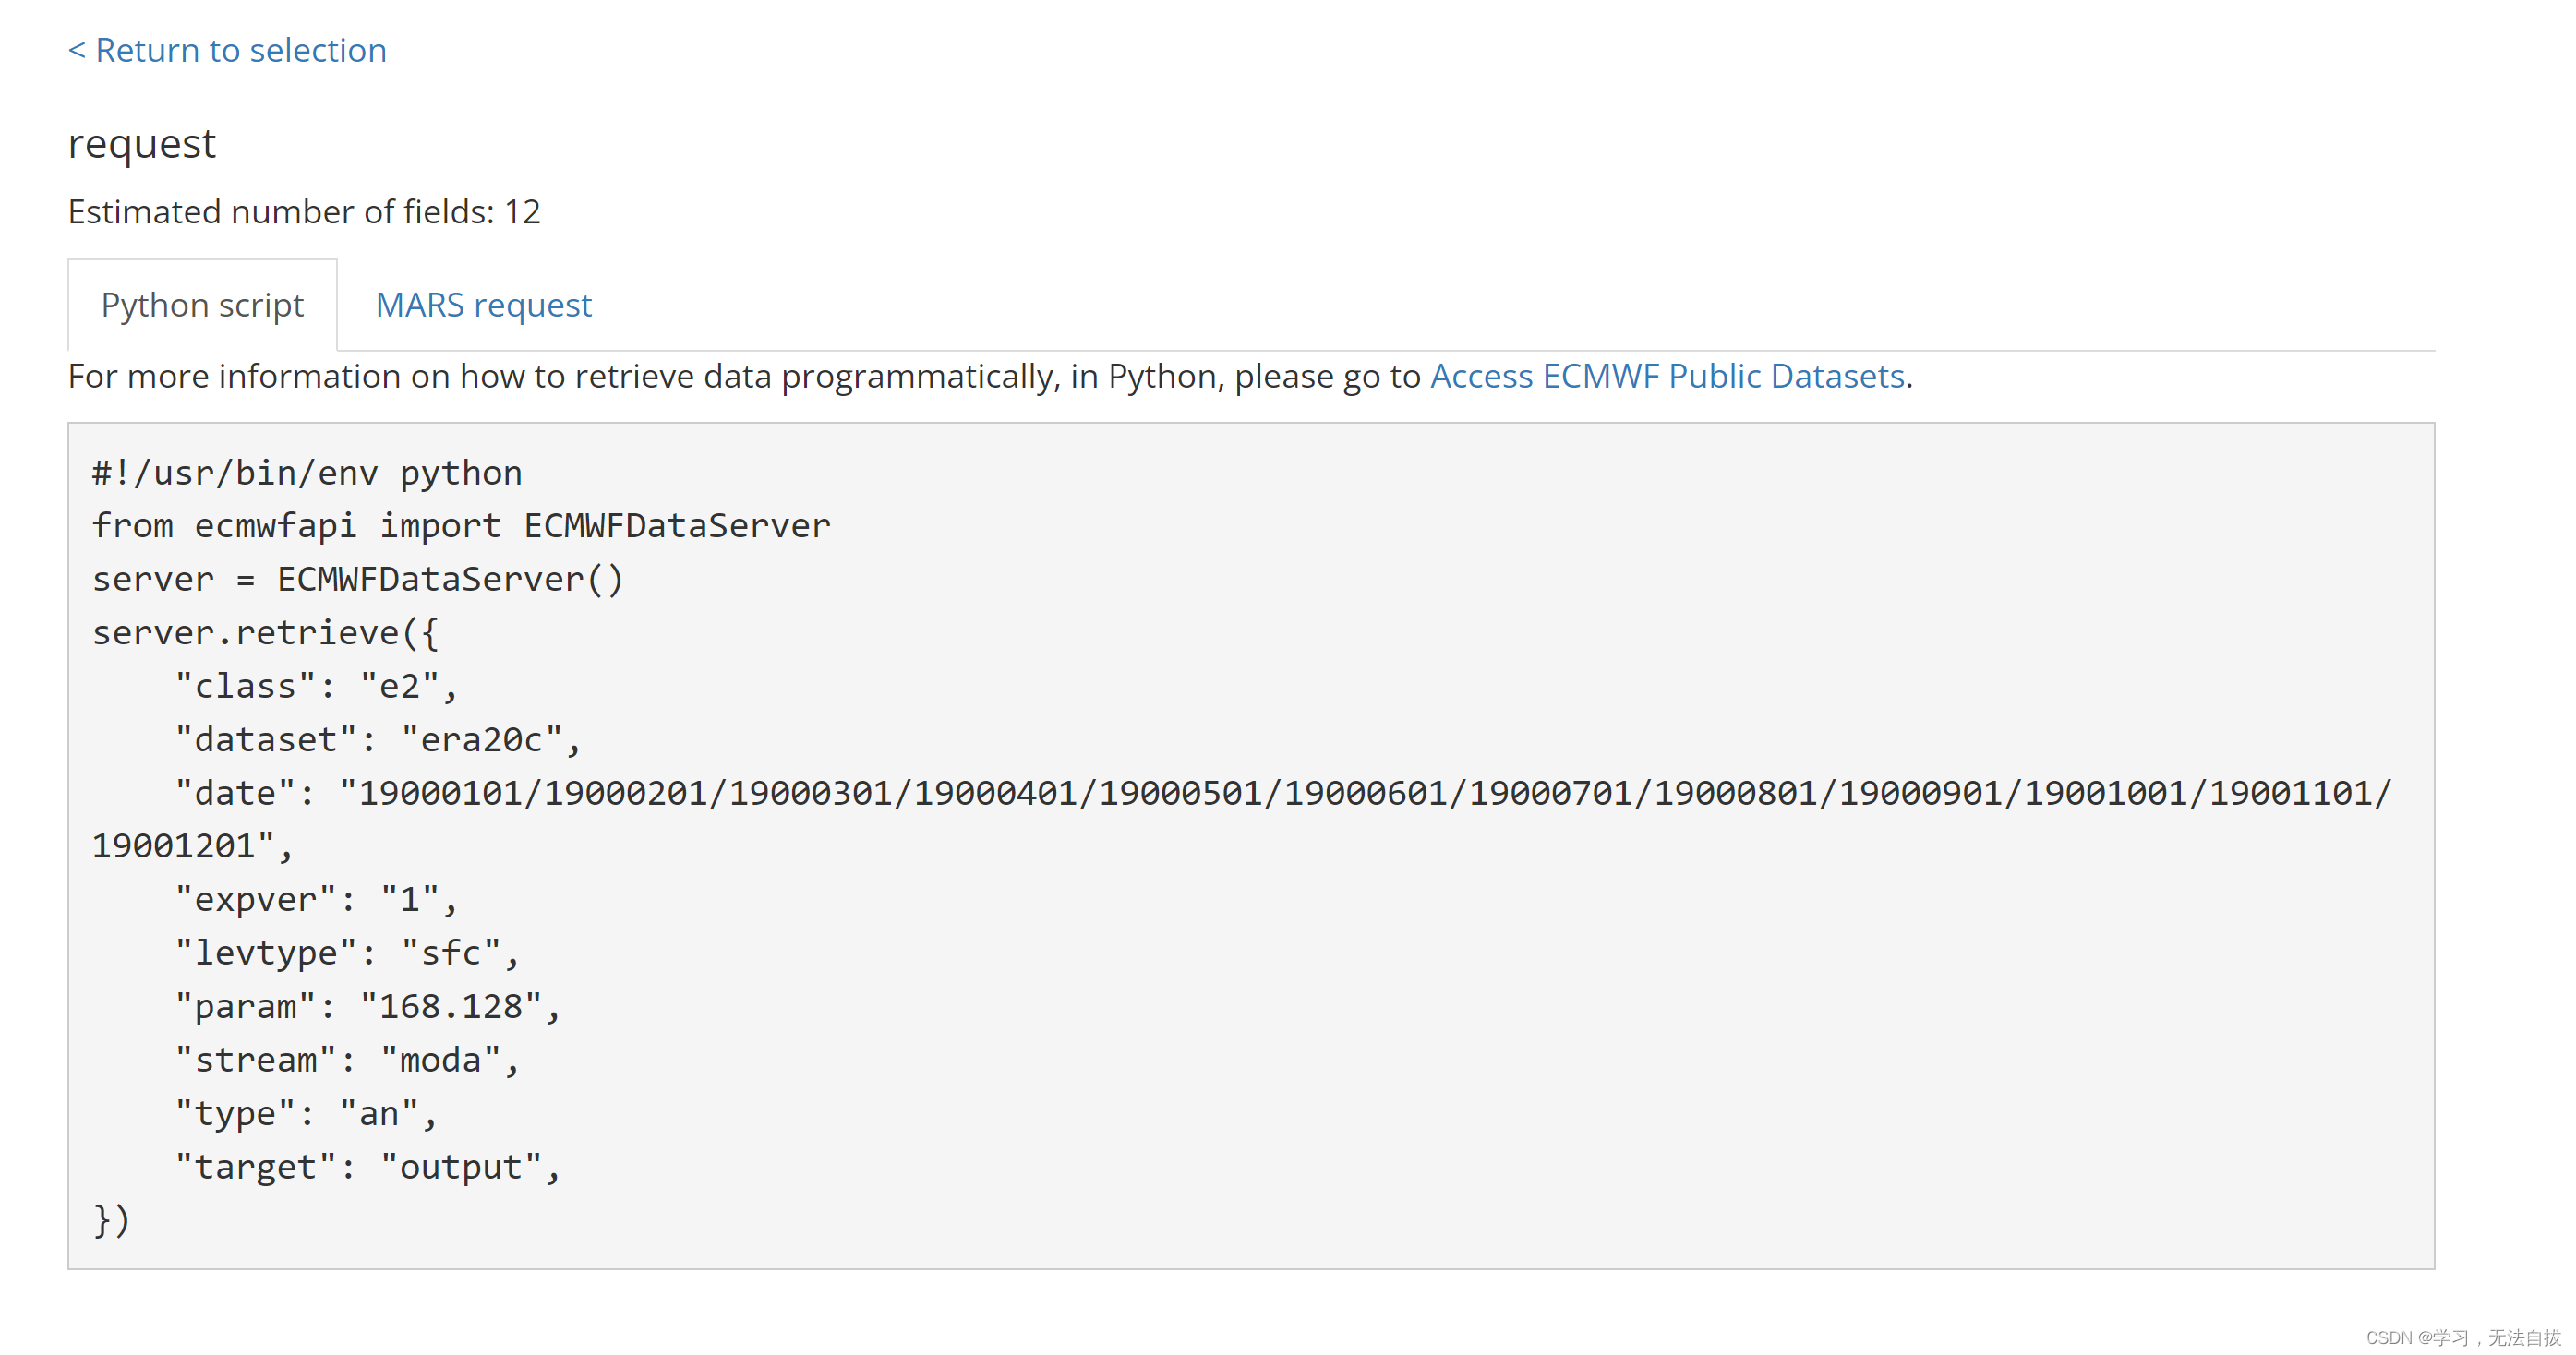Click the 'request' heading text
Image resolution: width=2576 pixels, height=1355 pixels.
(x=142, y=144)
